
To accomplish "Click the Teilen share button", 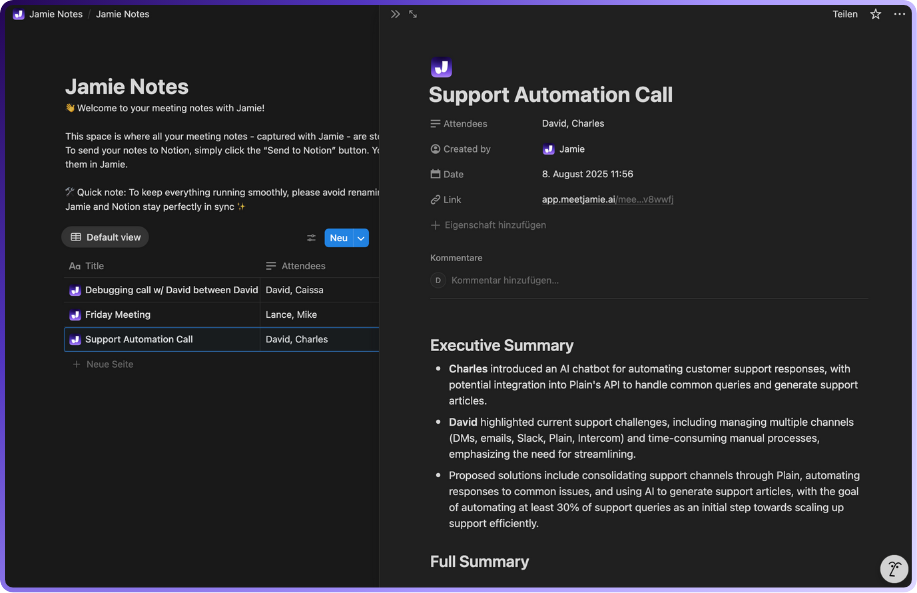I will pos(845,14).
